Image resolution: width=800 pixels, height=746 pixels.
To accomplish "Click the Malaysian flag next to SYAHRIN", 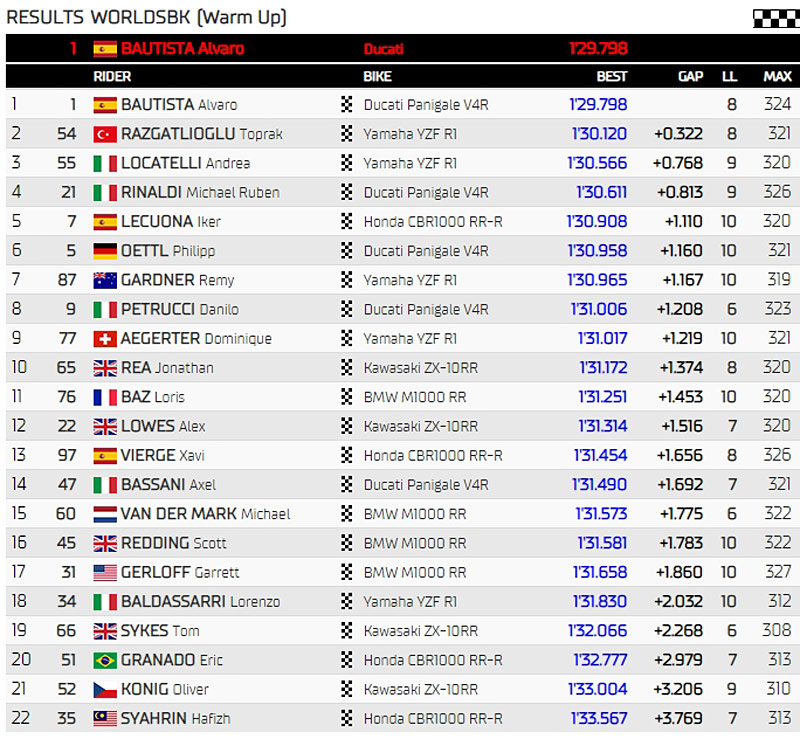I will pyautogui.click(x=105, y=718).
